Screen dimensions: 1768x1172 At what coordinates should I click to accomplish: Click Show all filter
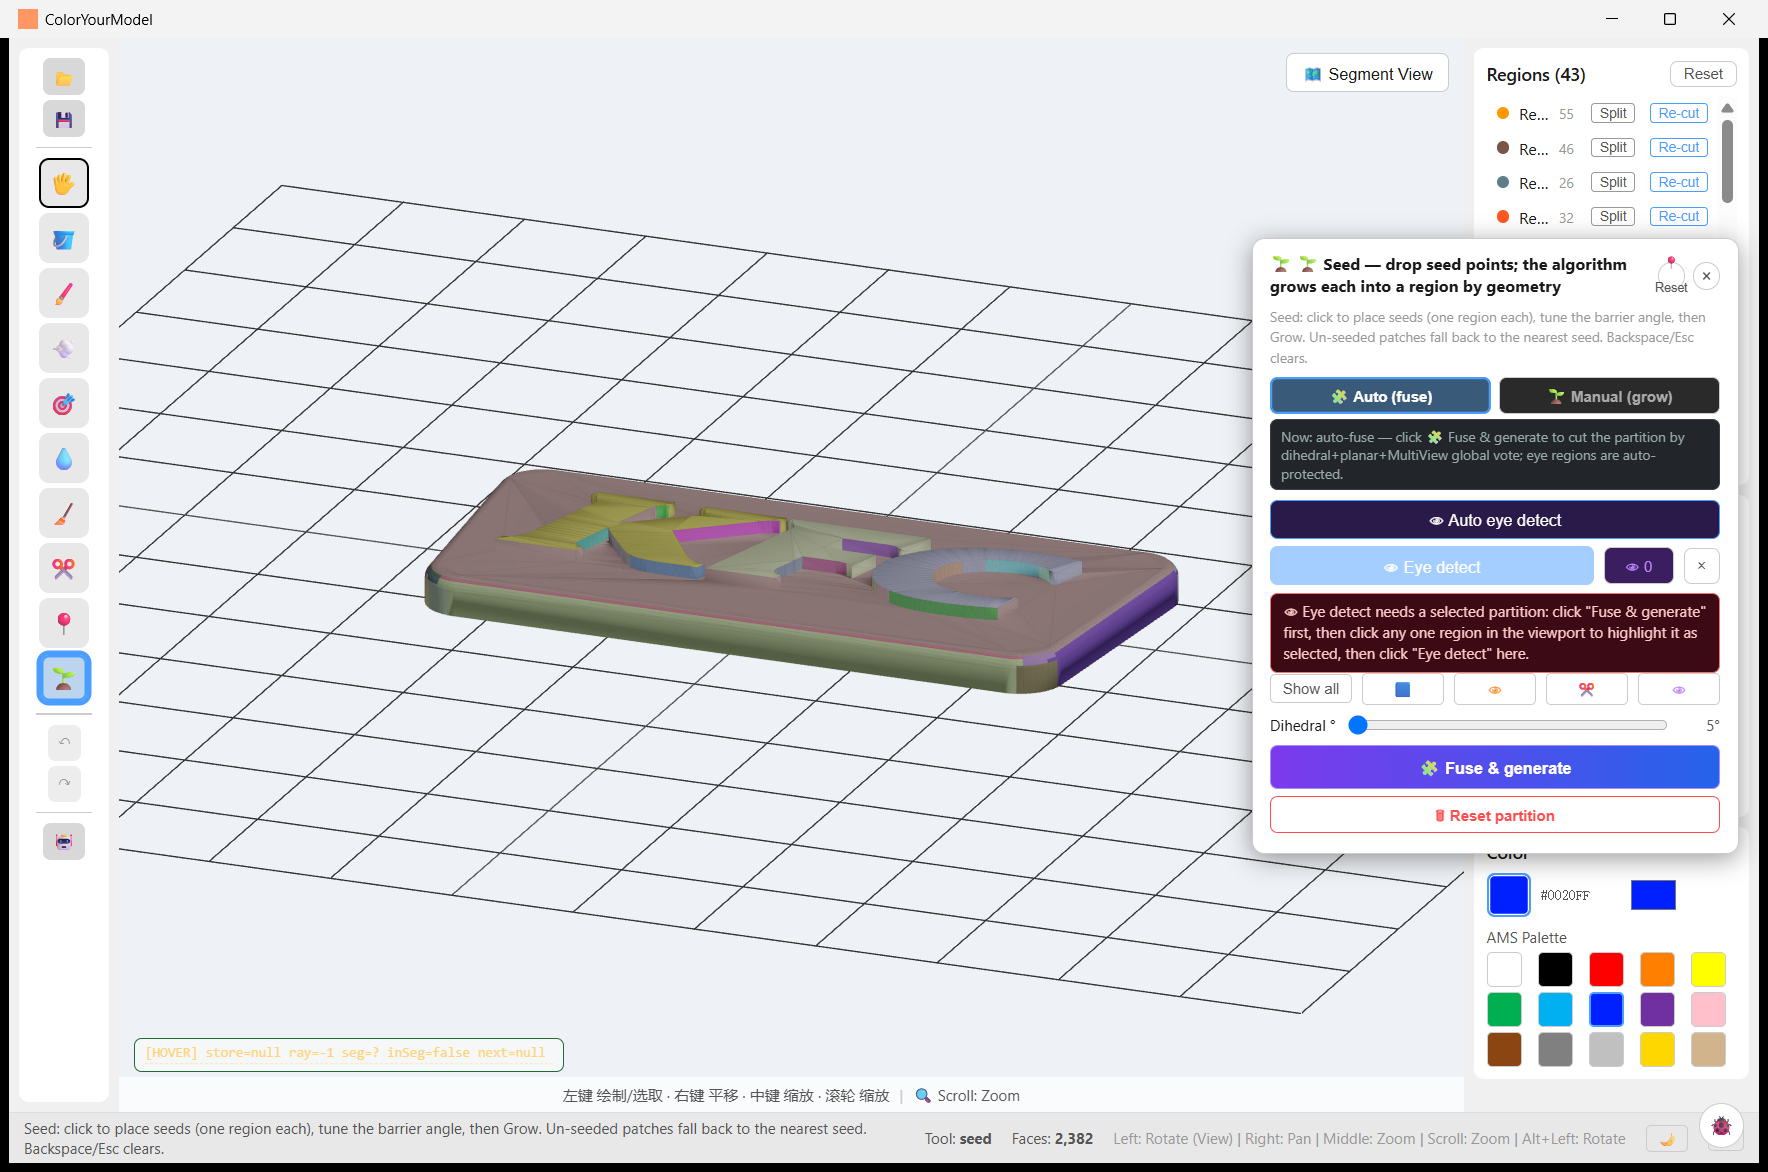(x=1311, y=689)
